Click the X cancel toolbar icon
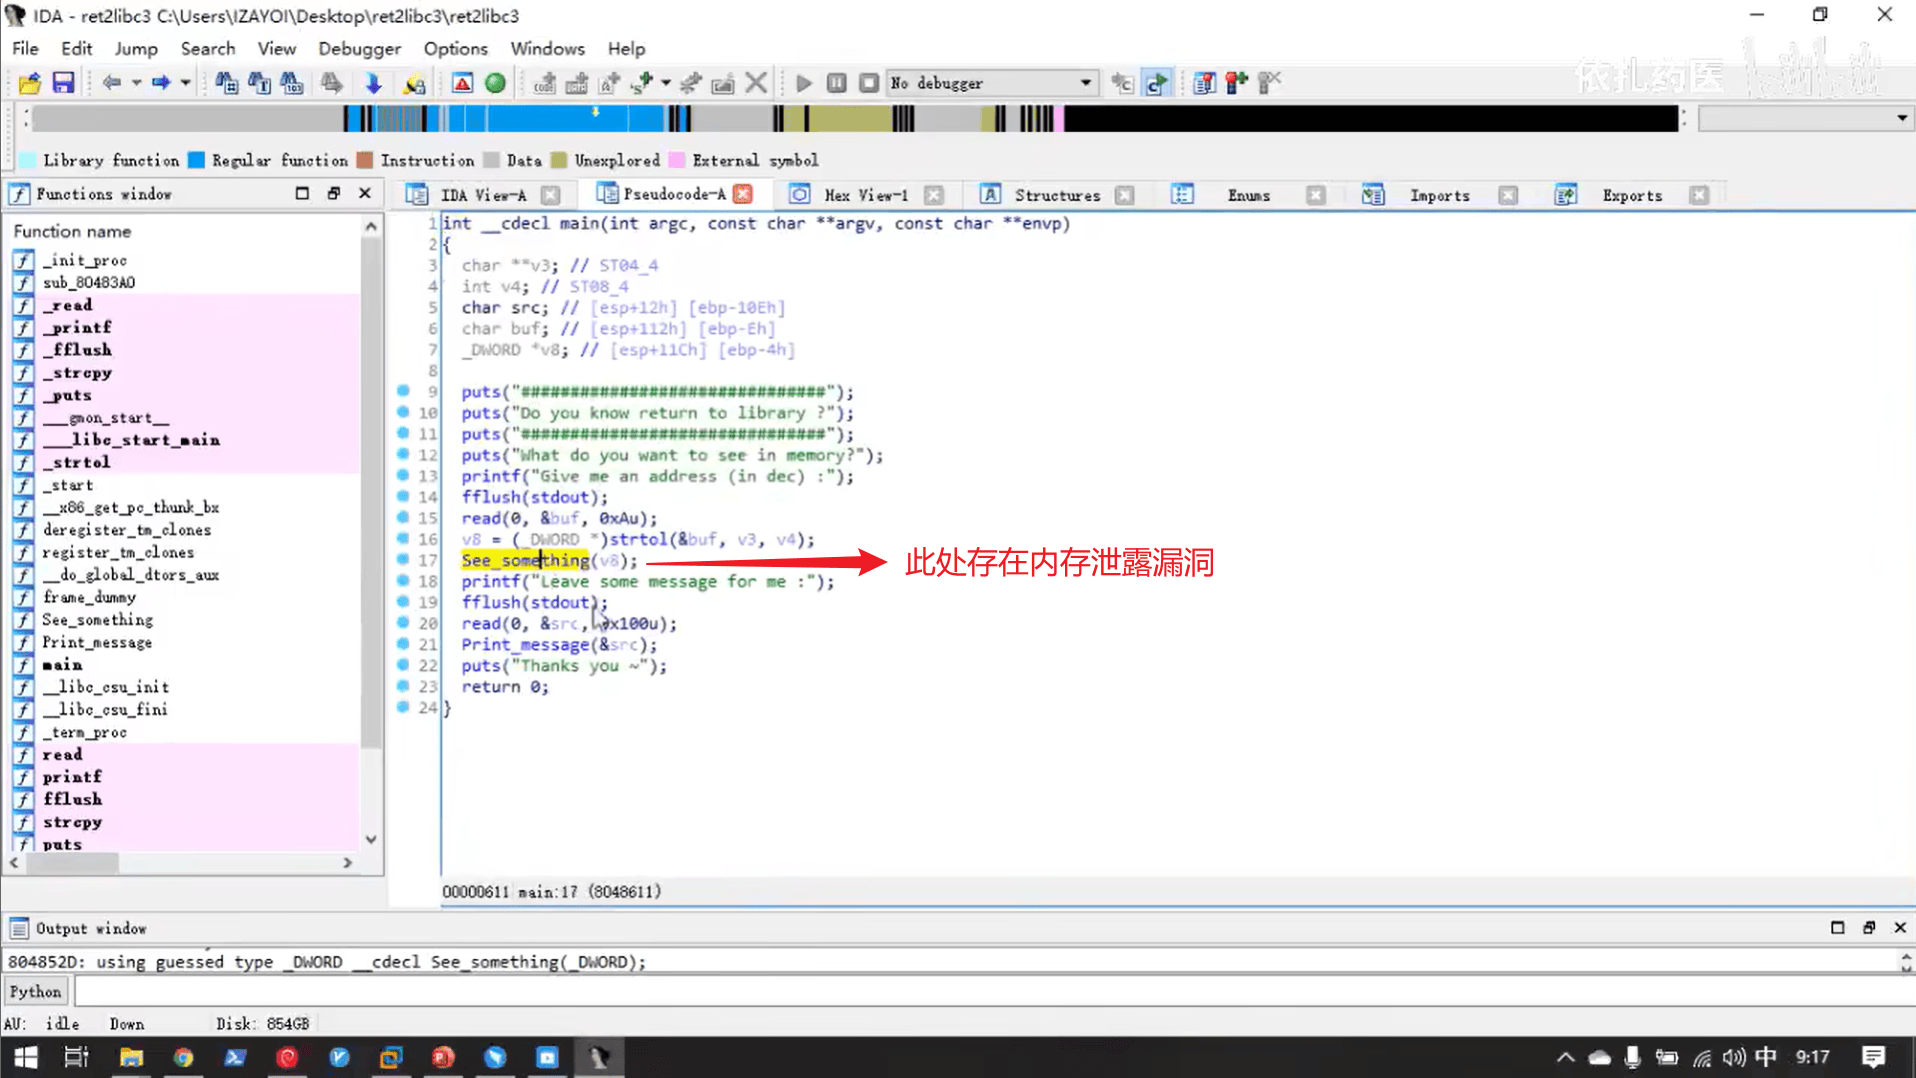Image resolution: width=1916 pixels, height=1078 pixels. (x=756, y=83)
